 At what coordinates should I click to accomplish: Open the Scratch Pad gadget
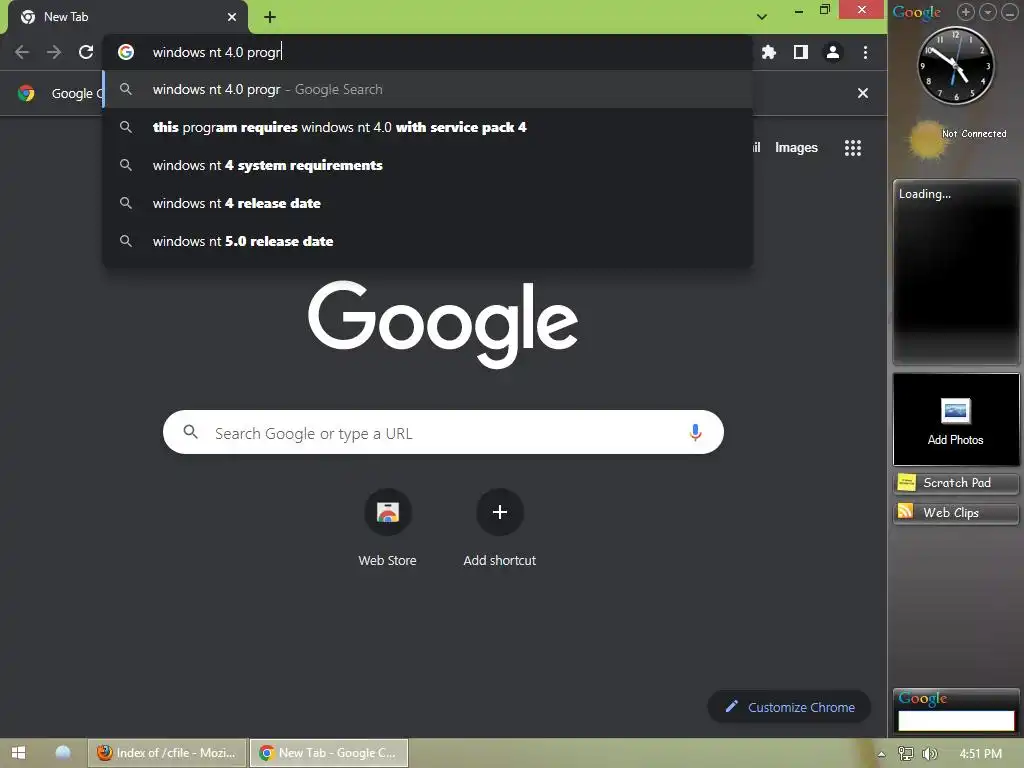955,483
